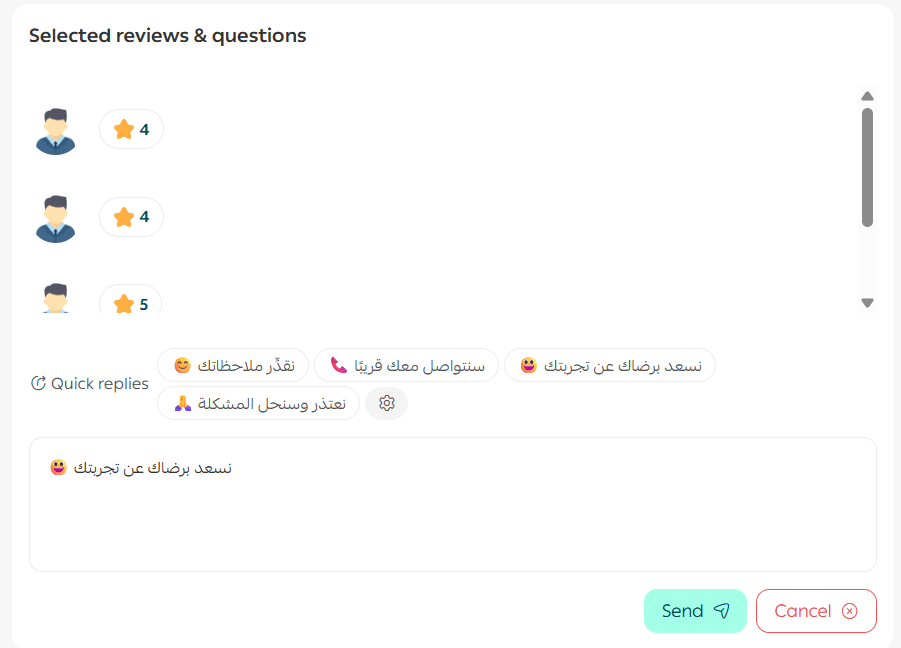
Task: Click the second review's 4-star rating badge
Action: tap(131, 217)
